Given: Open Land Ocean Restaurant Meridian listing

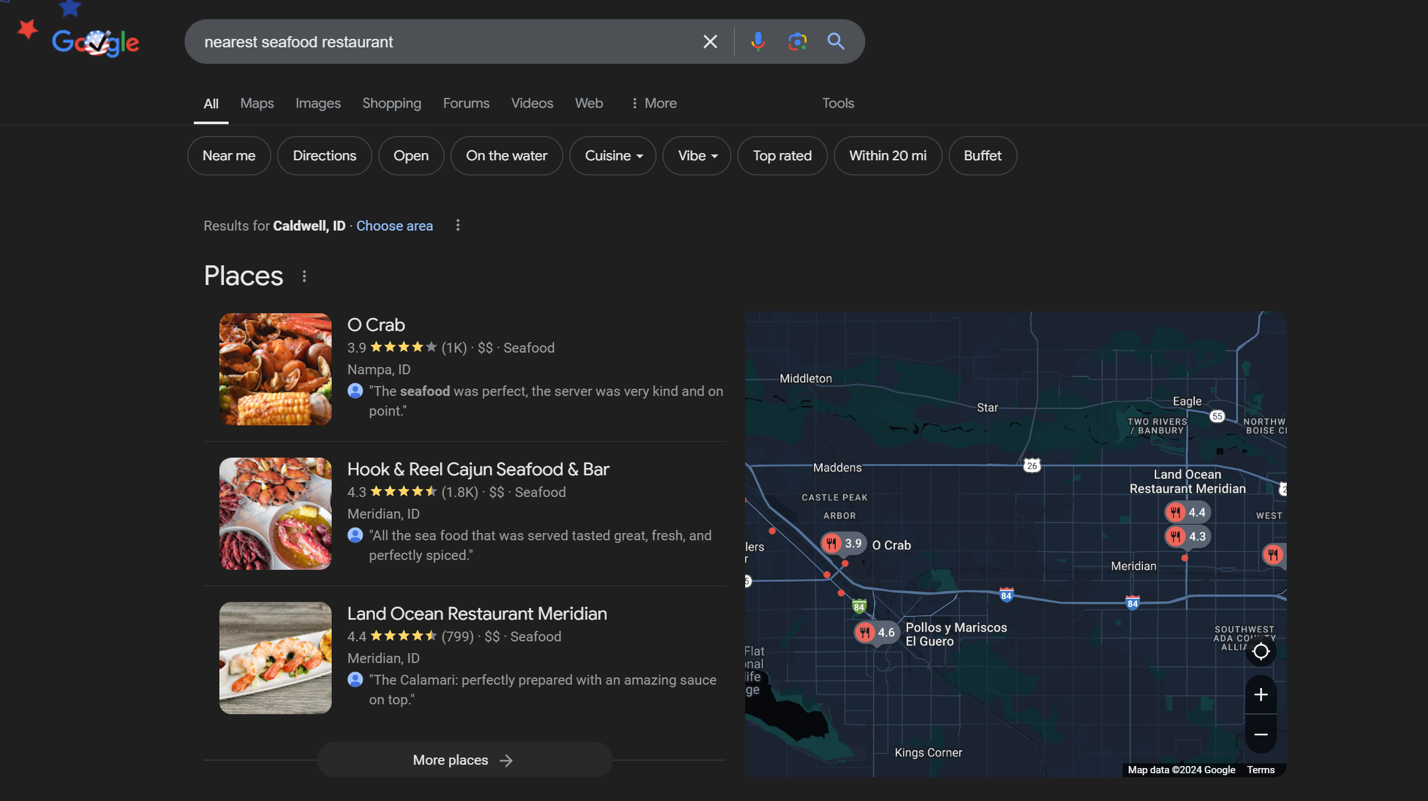Looking at the screenshot, I should point(477,614).
